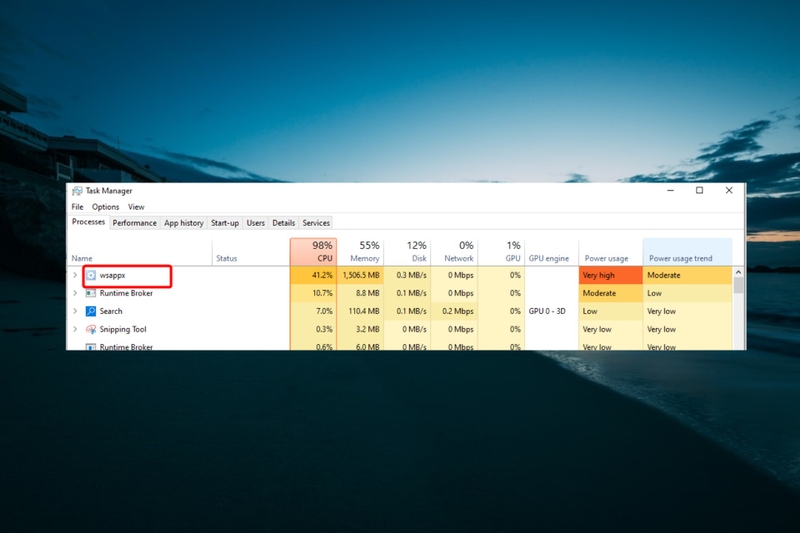Maximize the Task Manager window

point(699,191)
